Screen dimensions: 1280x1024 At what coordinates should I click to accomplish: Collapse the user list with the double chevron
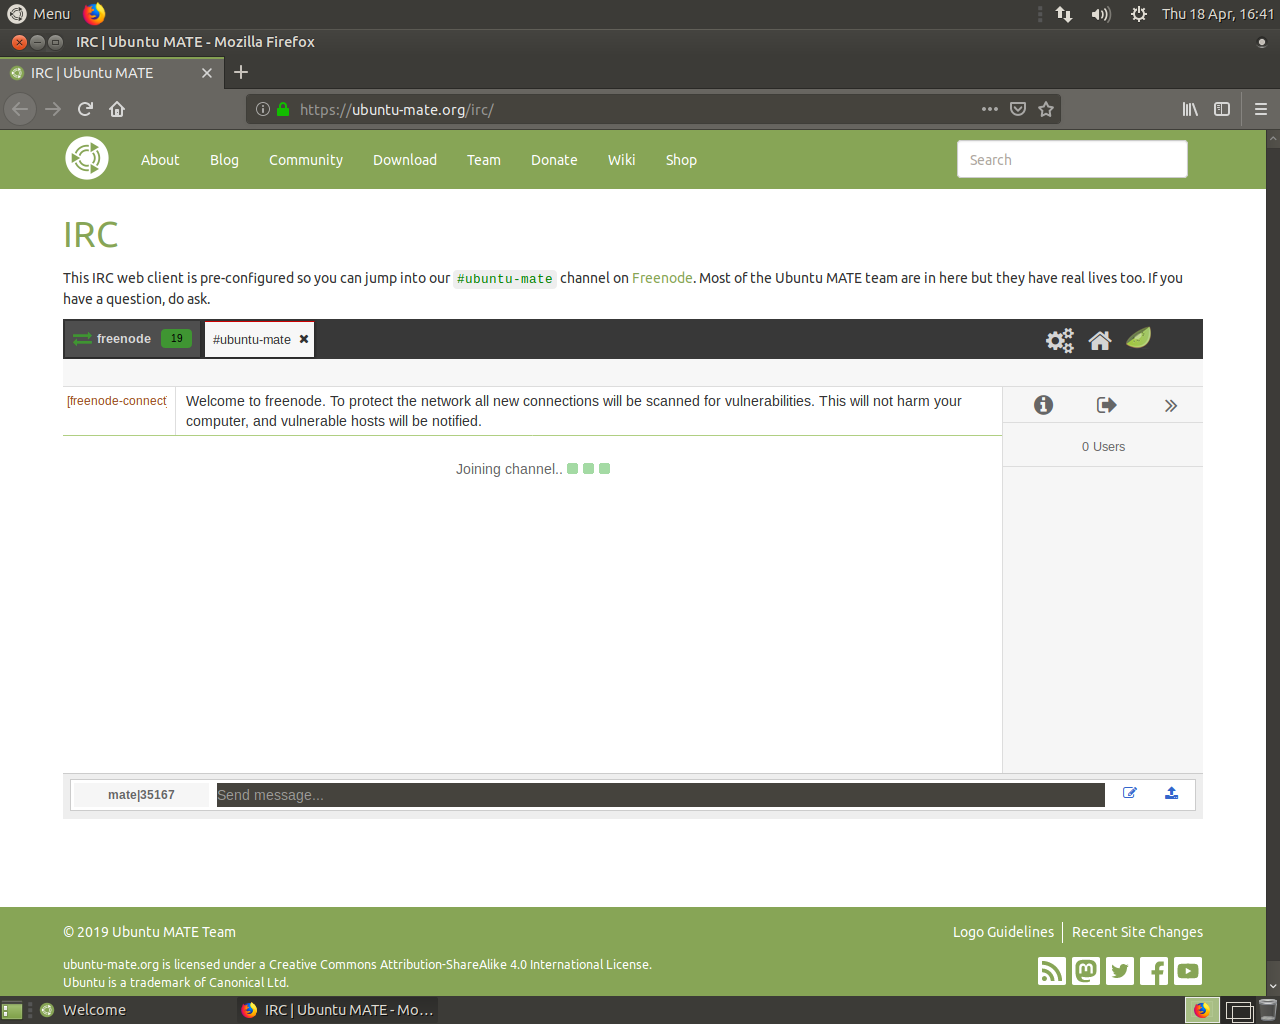[x=1171, y=406]
